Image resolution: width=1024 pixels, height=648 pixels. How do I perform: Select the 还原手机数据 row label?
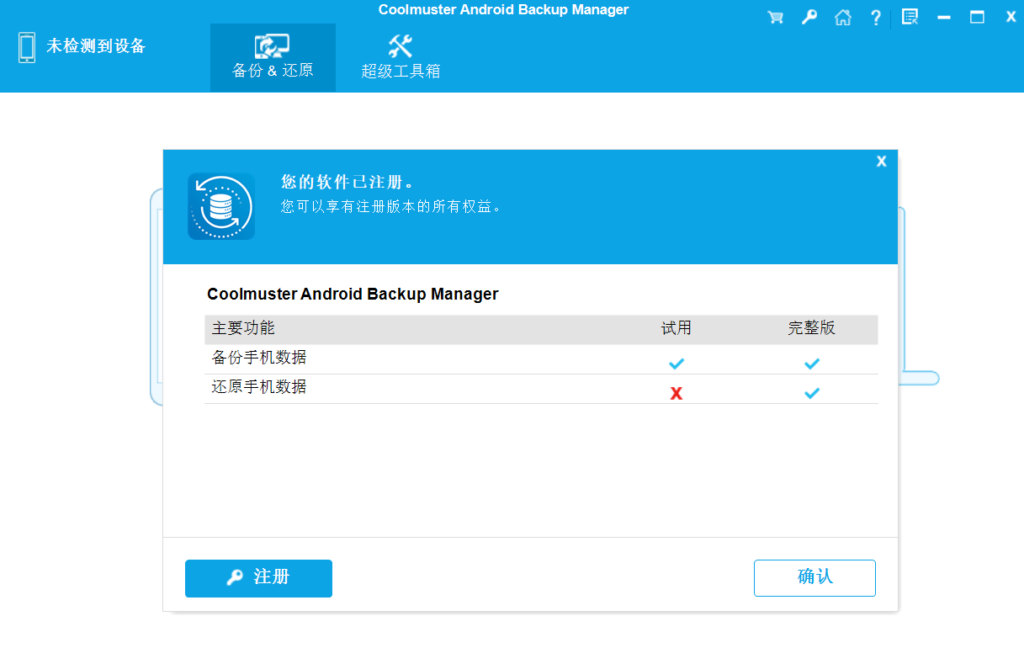click(x=259, y=387)
